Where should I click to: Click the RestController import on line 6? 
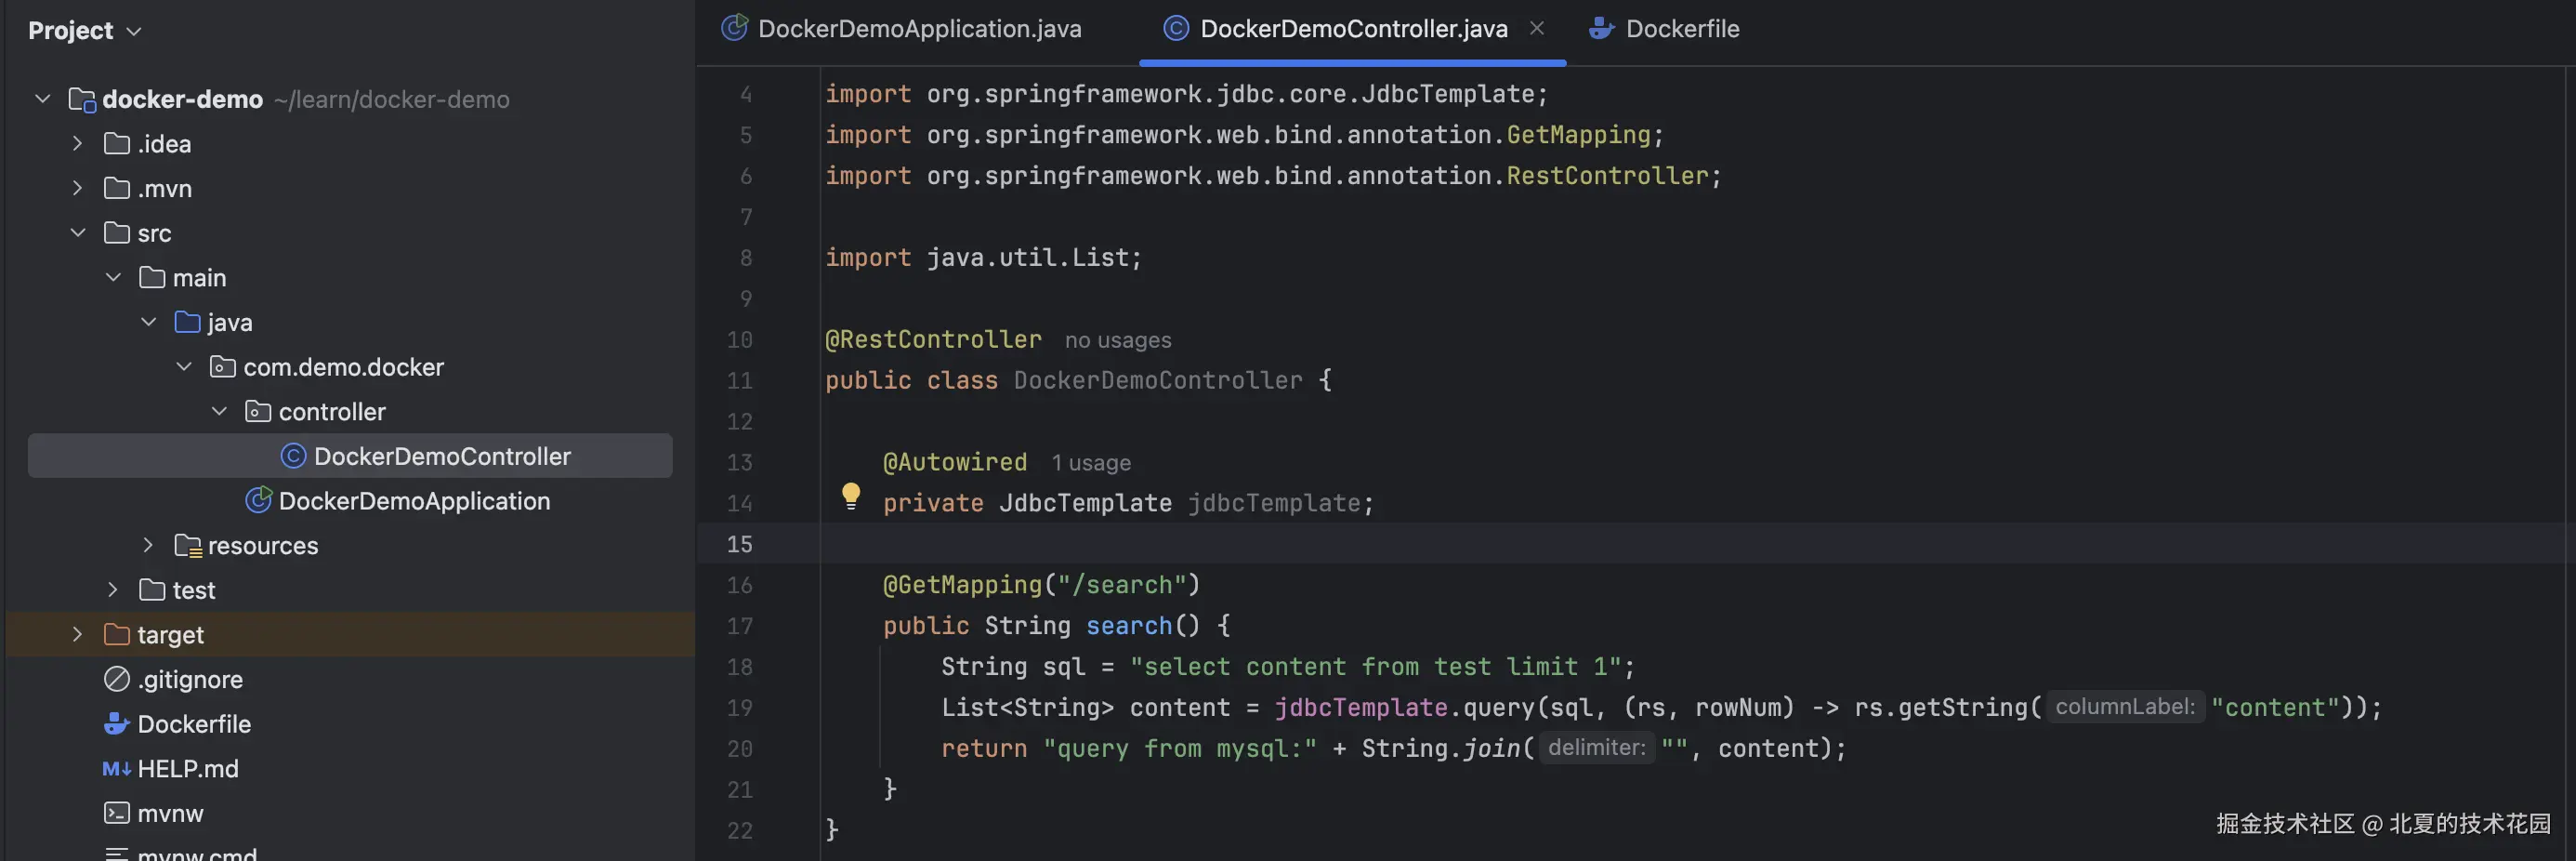tap(1607, 176)
